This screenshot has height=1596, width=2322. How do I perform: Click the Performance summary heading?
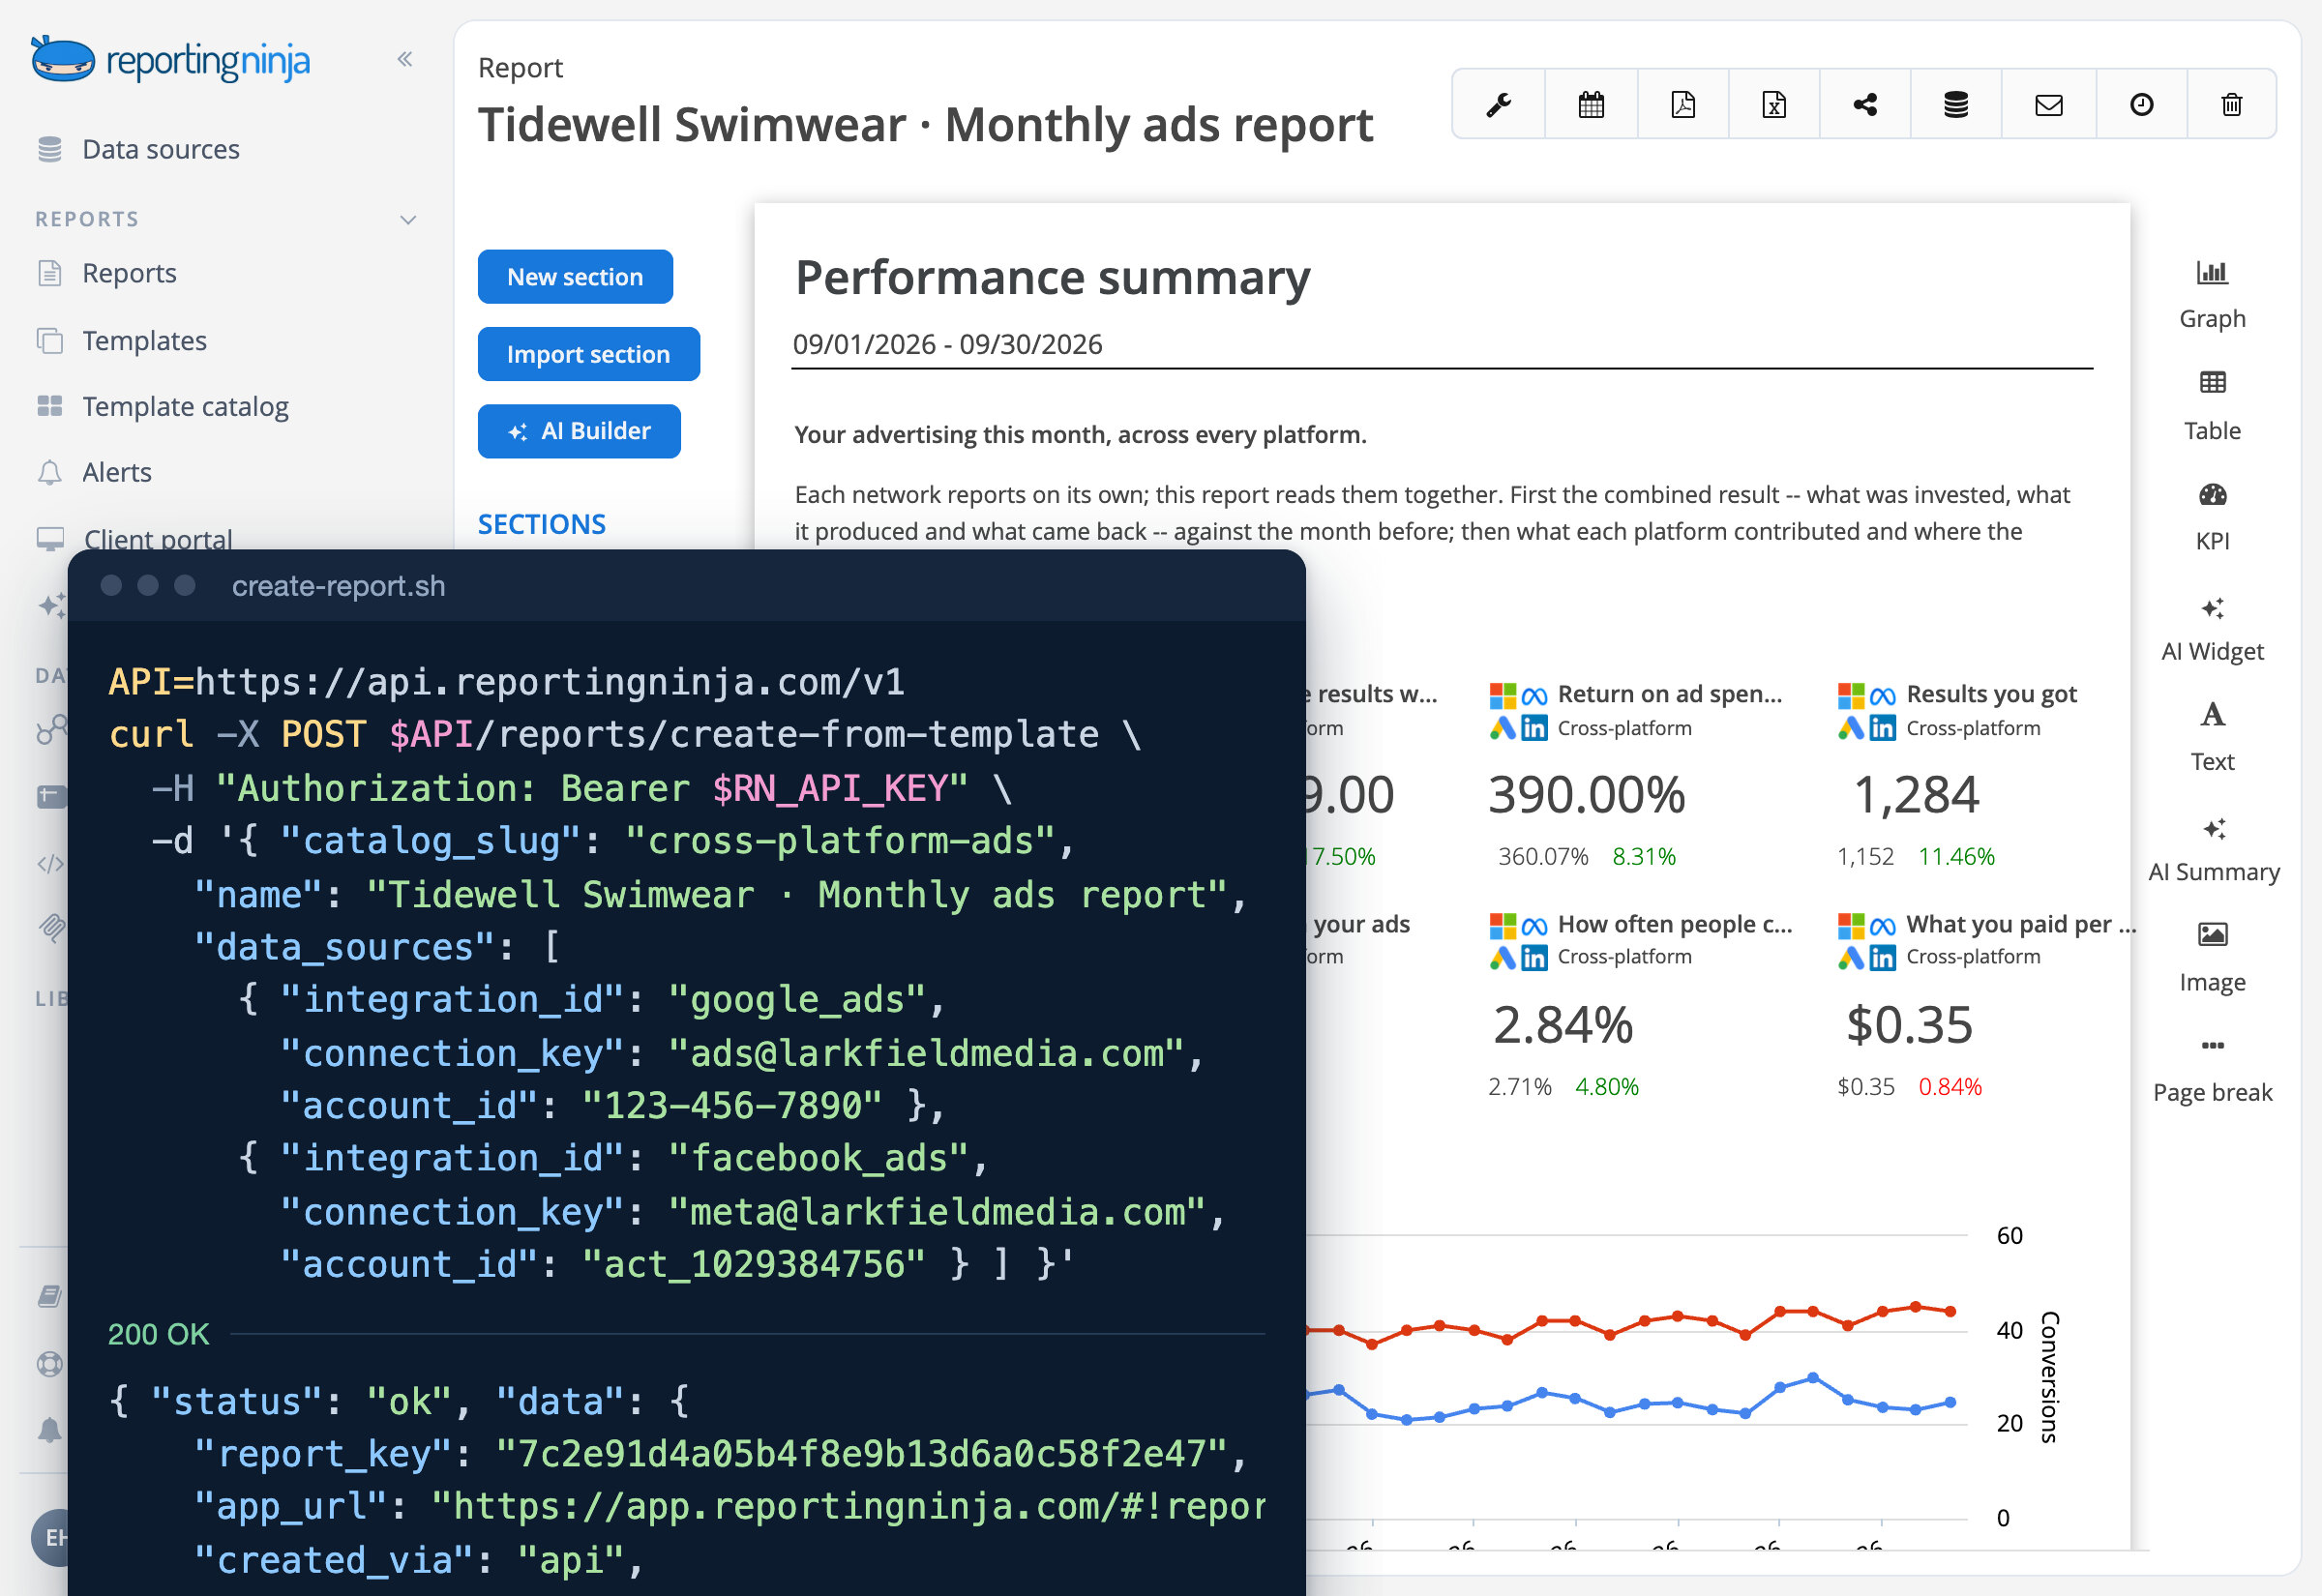[x=1052, y=277]
